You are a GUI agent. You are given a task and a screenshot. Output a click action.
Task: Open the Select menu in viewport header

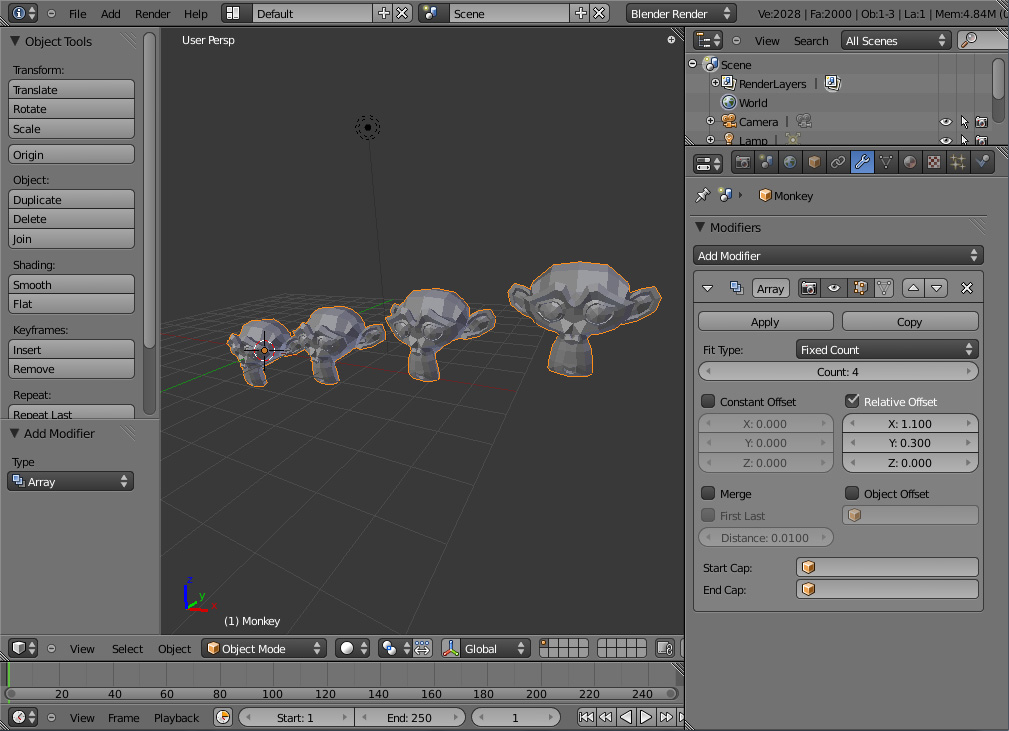[x=127, y=648]
